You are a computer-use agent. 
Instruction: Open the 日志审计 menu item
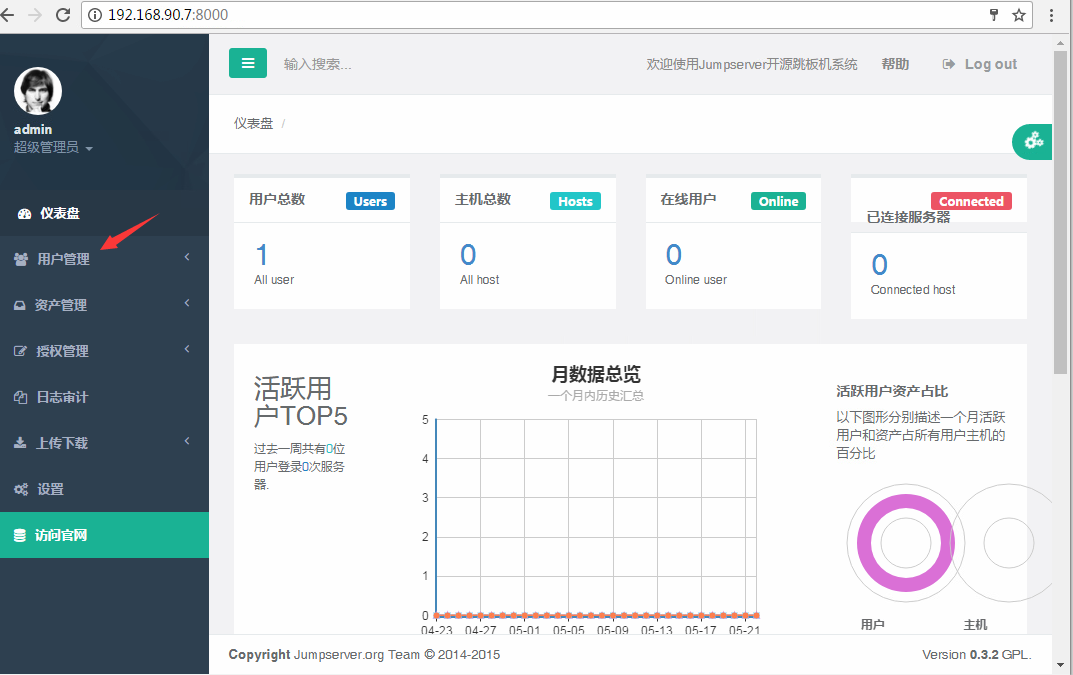[x=62, y=397]
